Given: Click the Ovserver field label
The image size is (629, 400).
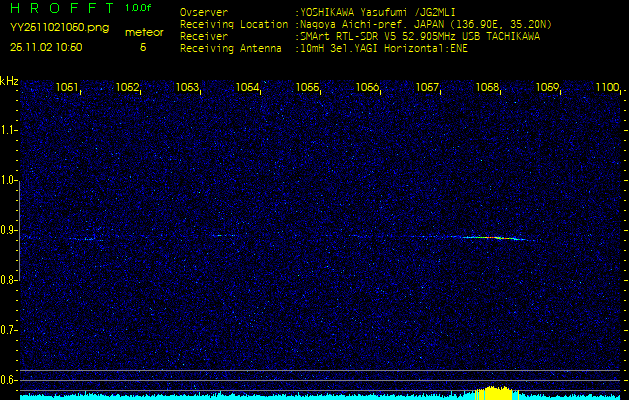Looking at the screenshot, I should coord(204,12).
